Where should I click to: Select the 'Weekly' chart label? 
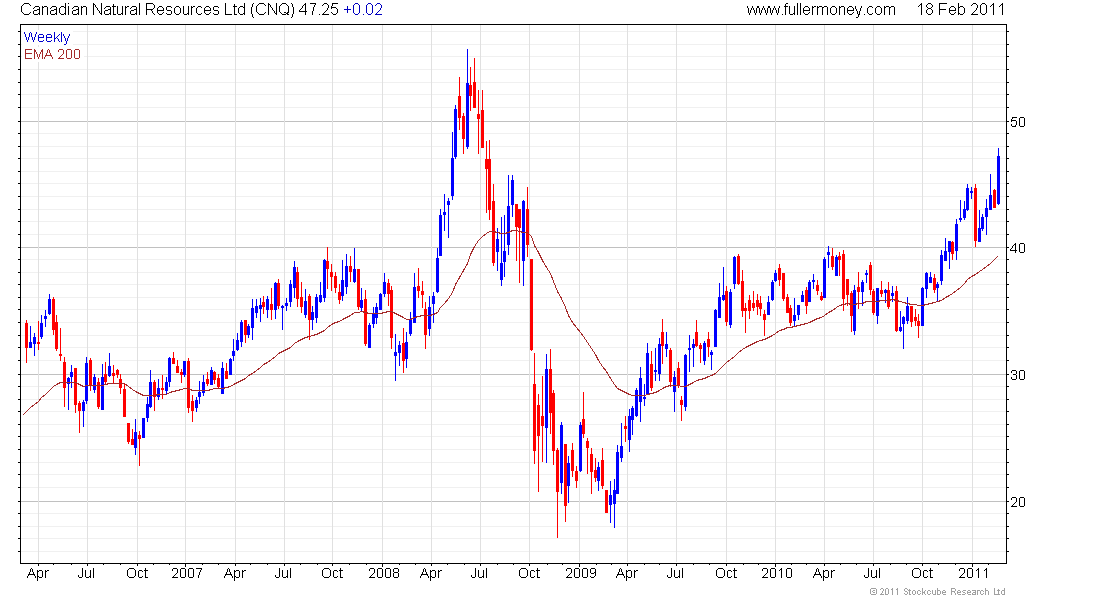pos(47,37)
